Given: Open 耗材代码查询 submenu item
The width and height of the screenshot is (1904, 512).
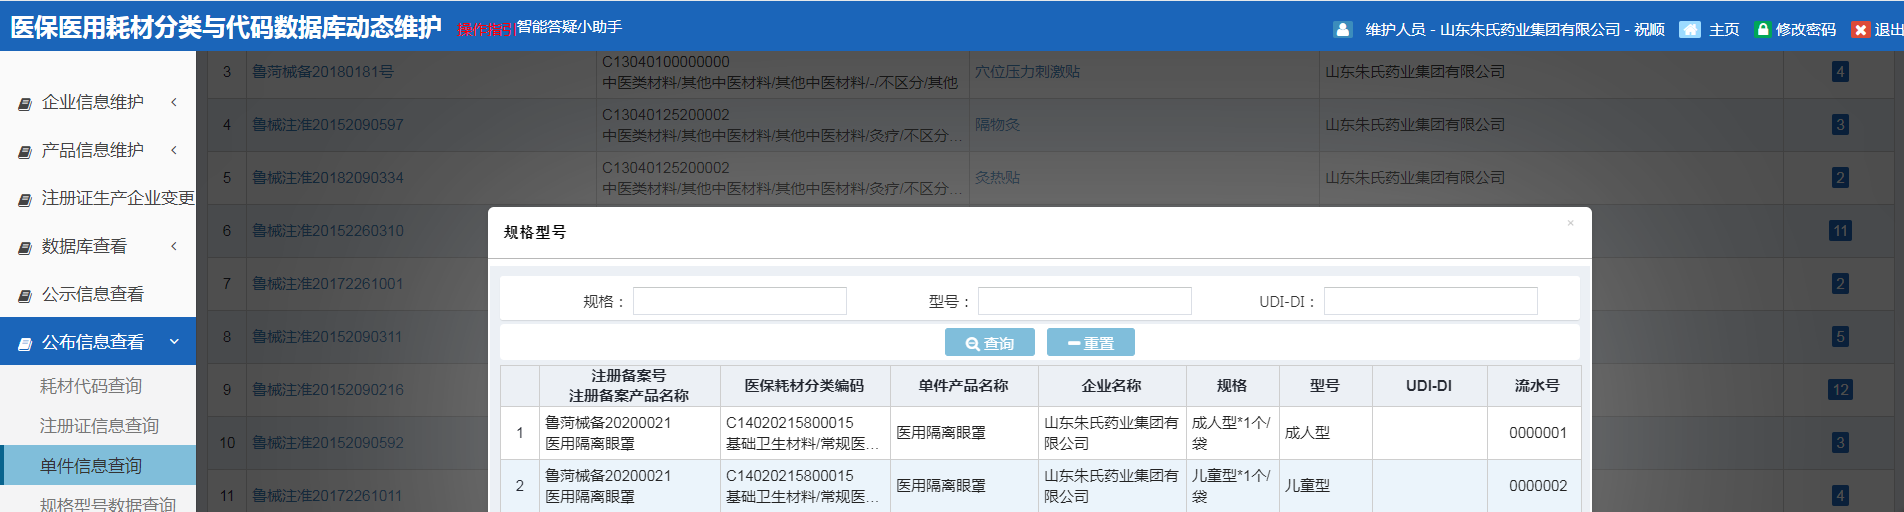Looking at the screenshot, I should [91, 386].
